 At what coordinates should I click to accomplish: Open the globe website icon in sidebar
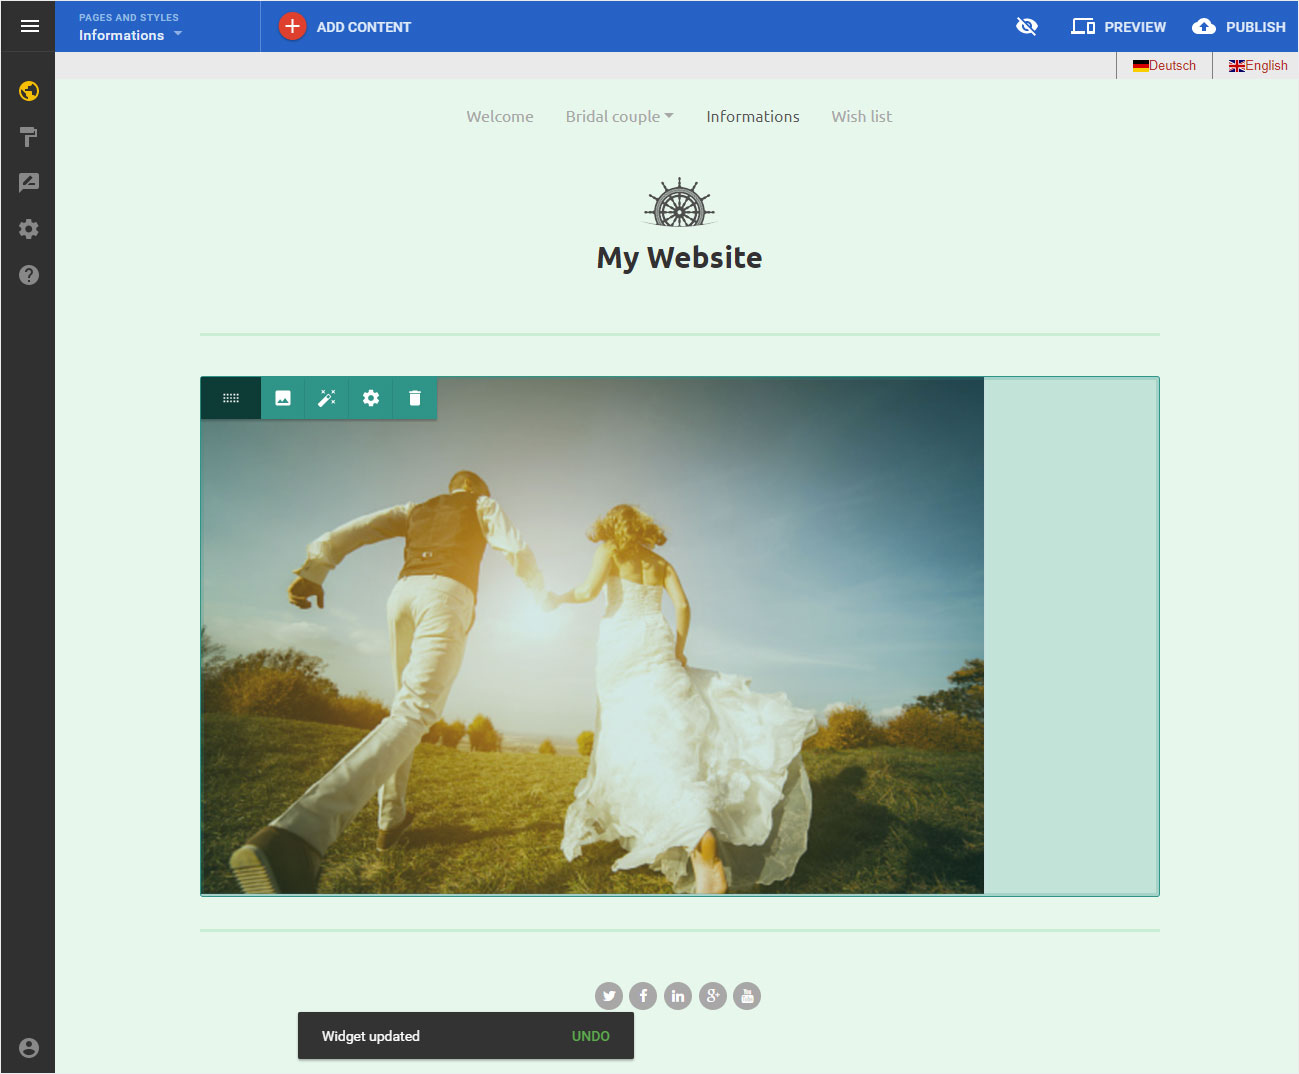point(29,91)
